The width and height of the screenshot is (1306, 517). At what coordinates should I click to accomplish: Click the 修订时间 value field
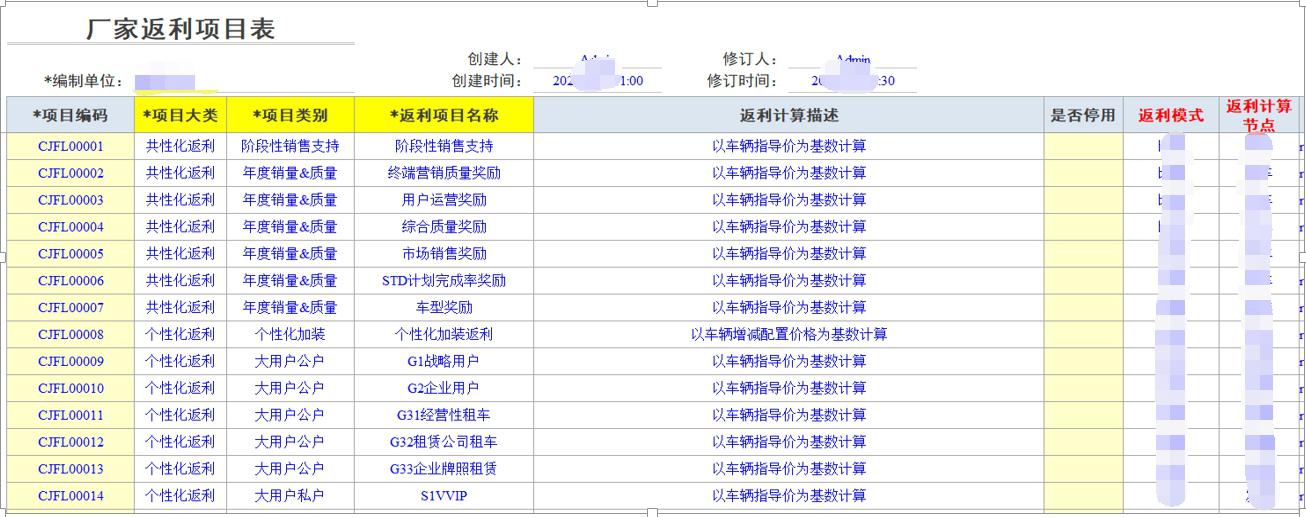tap(852, 81)
